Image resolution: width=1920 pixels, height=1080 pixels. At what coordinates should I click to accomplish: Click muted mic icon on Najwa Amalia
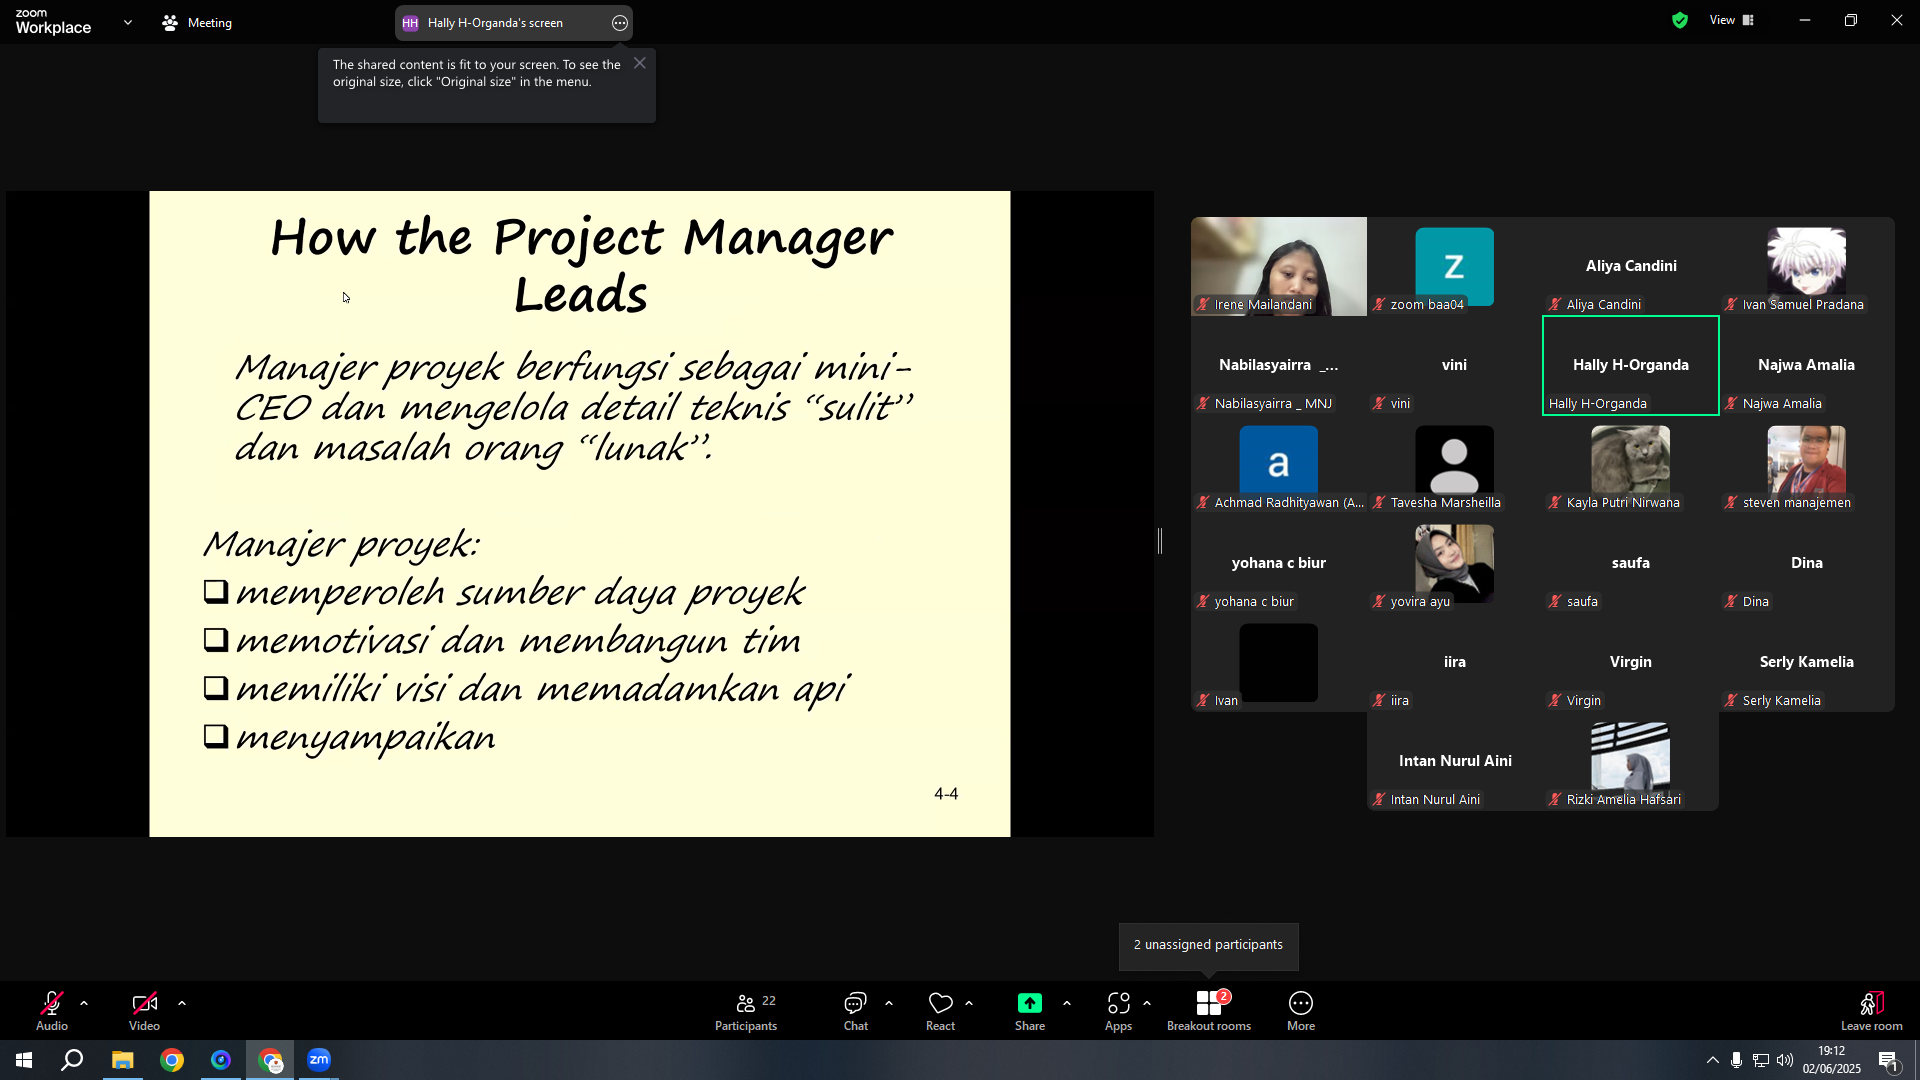1731,404
